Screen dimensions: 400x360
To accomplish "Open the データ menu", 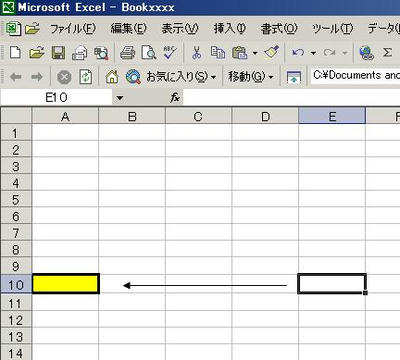I will click(x=383, y=29).
